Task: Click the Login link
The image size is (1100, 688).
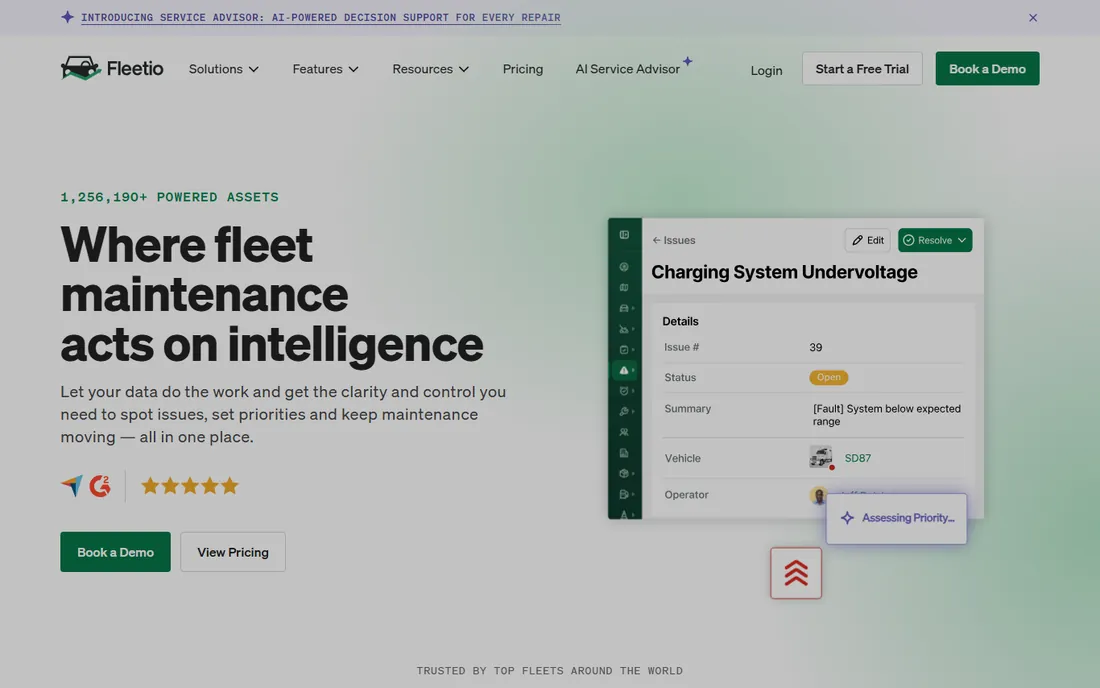Action: click(766, 70)
